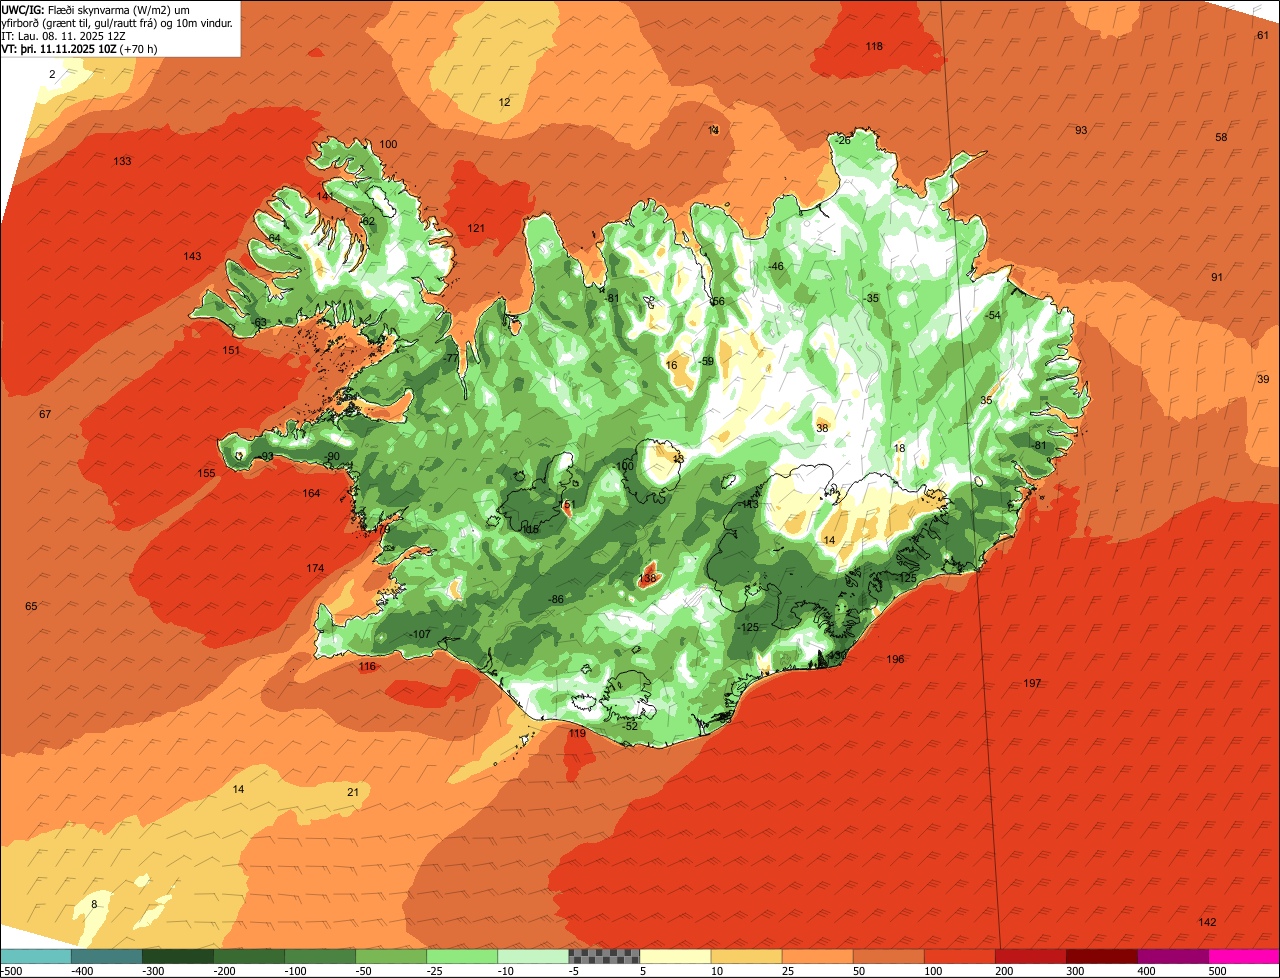The image size is (1280, 978).
Task: Click the map value 91
Action: click(1217, 277)
